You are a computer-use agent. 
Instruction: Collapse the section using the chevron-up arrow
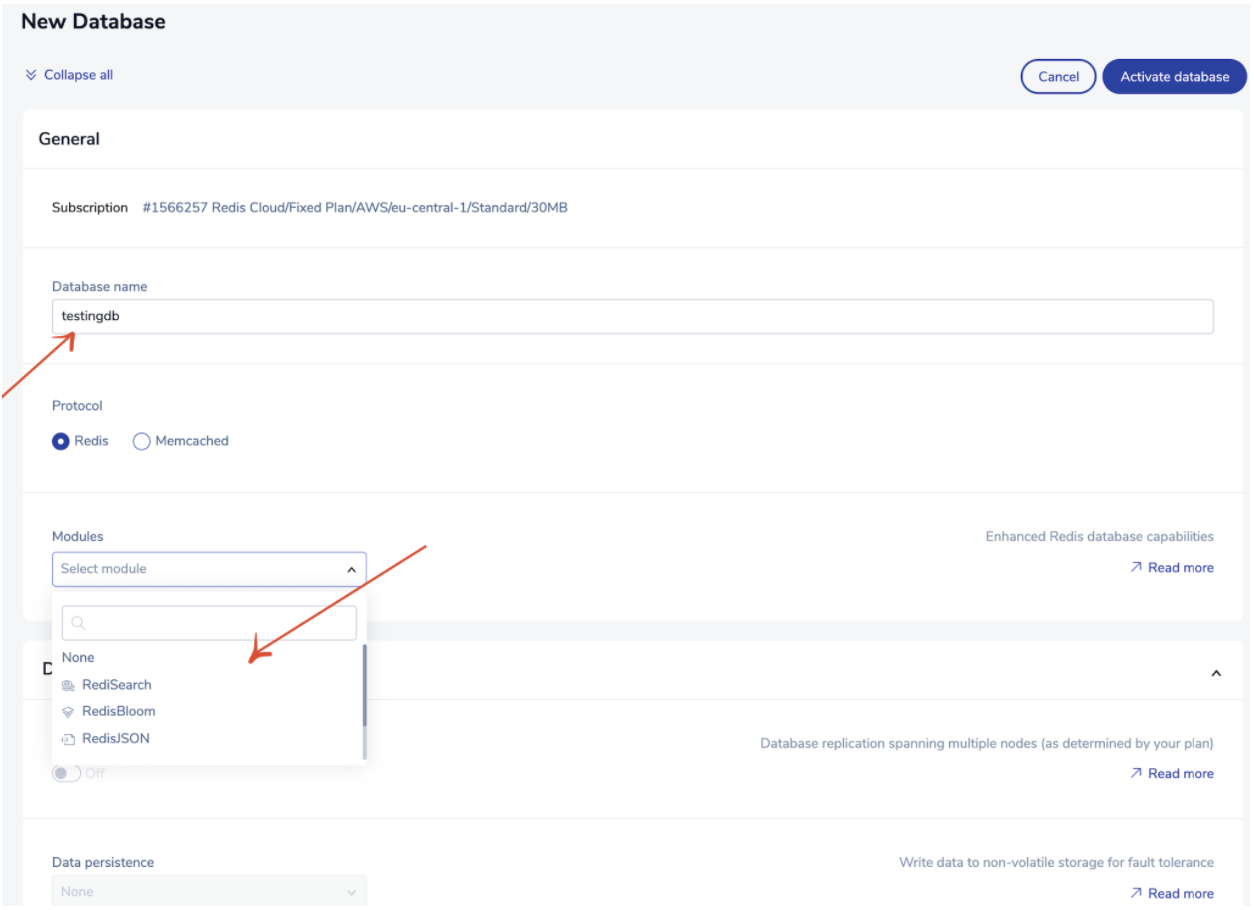(1216, 673)
